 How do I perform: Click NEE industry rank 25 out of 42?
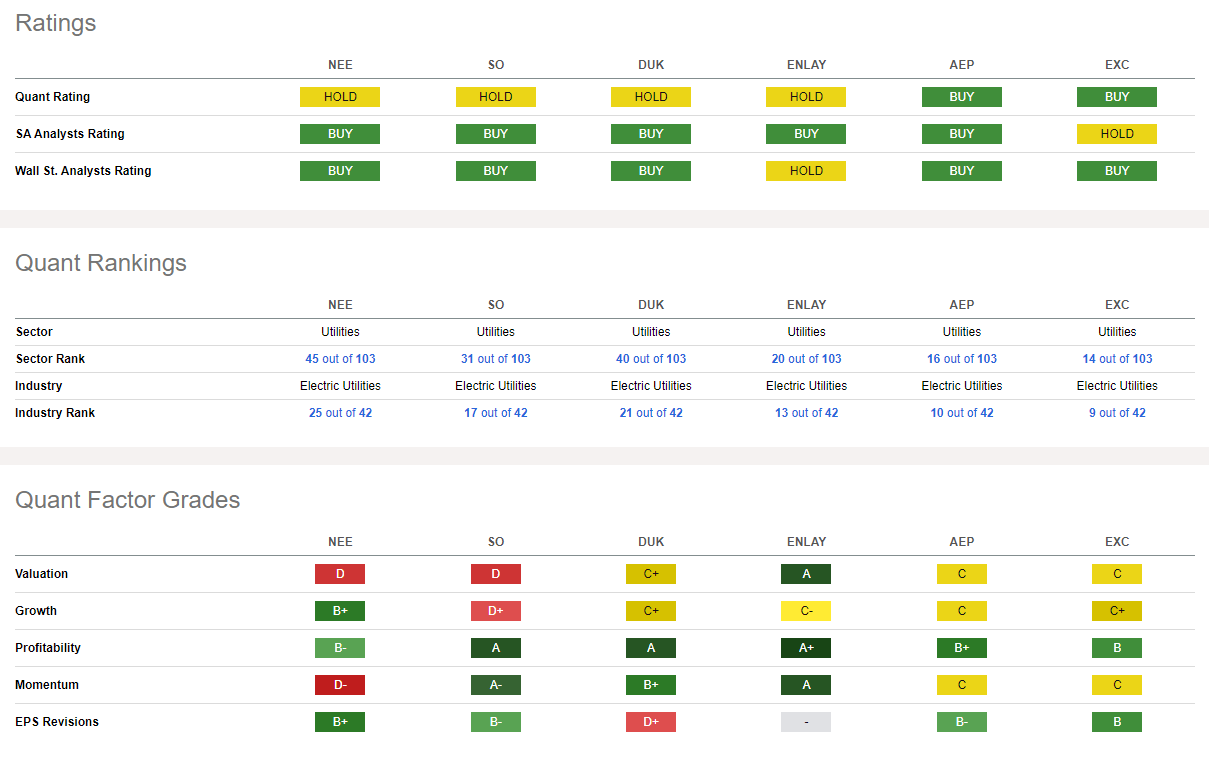(x=340, y=413)
